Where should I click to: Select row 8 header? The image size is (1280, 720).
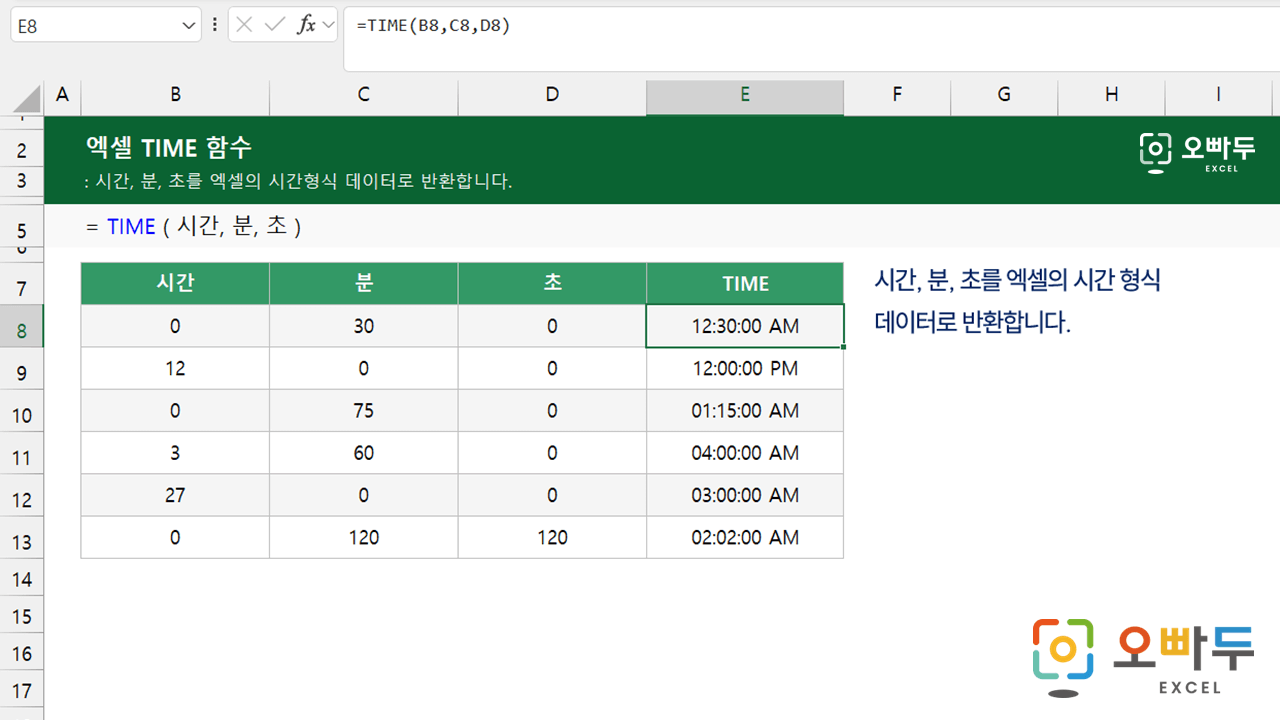tap(22, 331)
